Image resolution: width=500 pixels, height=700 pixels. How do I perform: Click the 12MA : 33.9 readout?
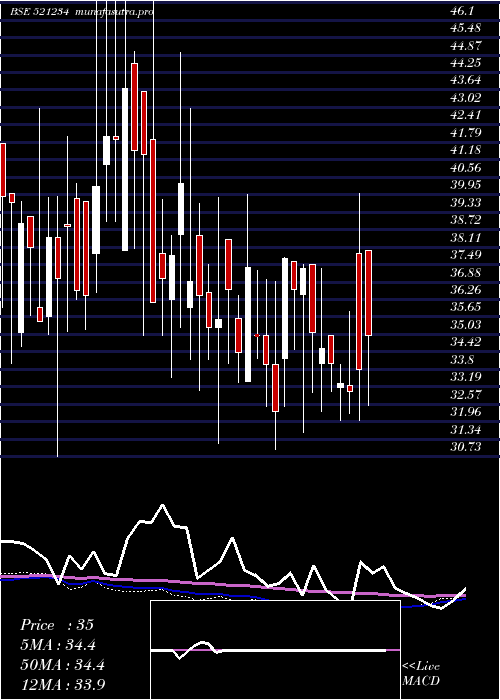click(63, 685)
